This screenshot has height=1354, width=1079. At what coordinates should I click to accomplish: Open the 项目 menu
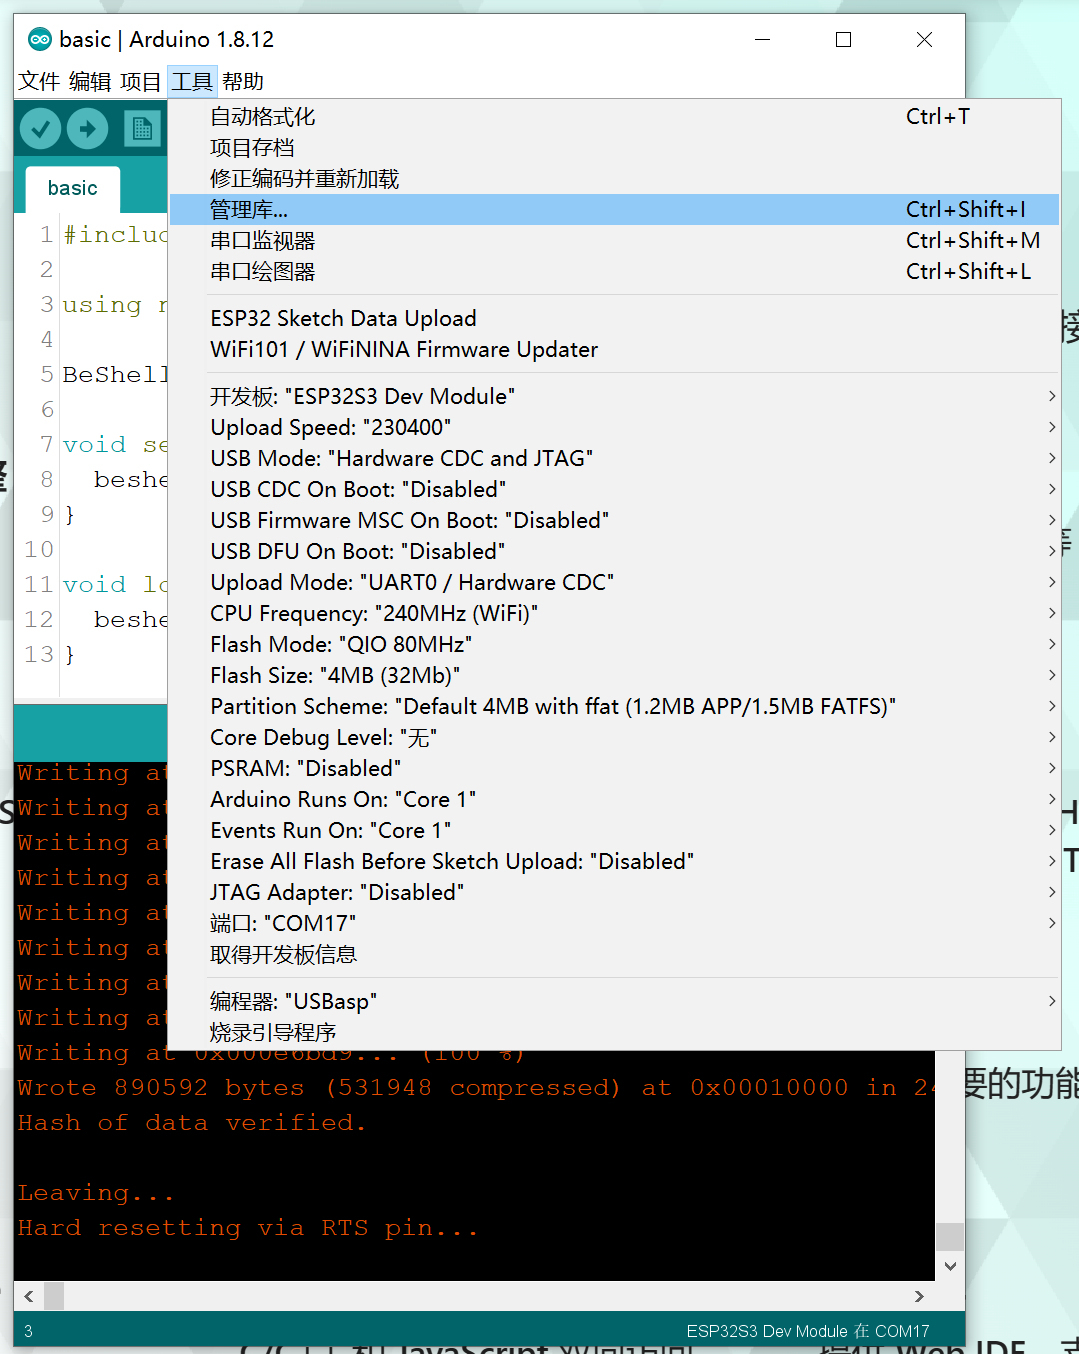[x=140, y=81]
